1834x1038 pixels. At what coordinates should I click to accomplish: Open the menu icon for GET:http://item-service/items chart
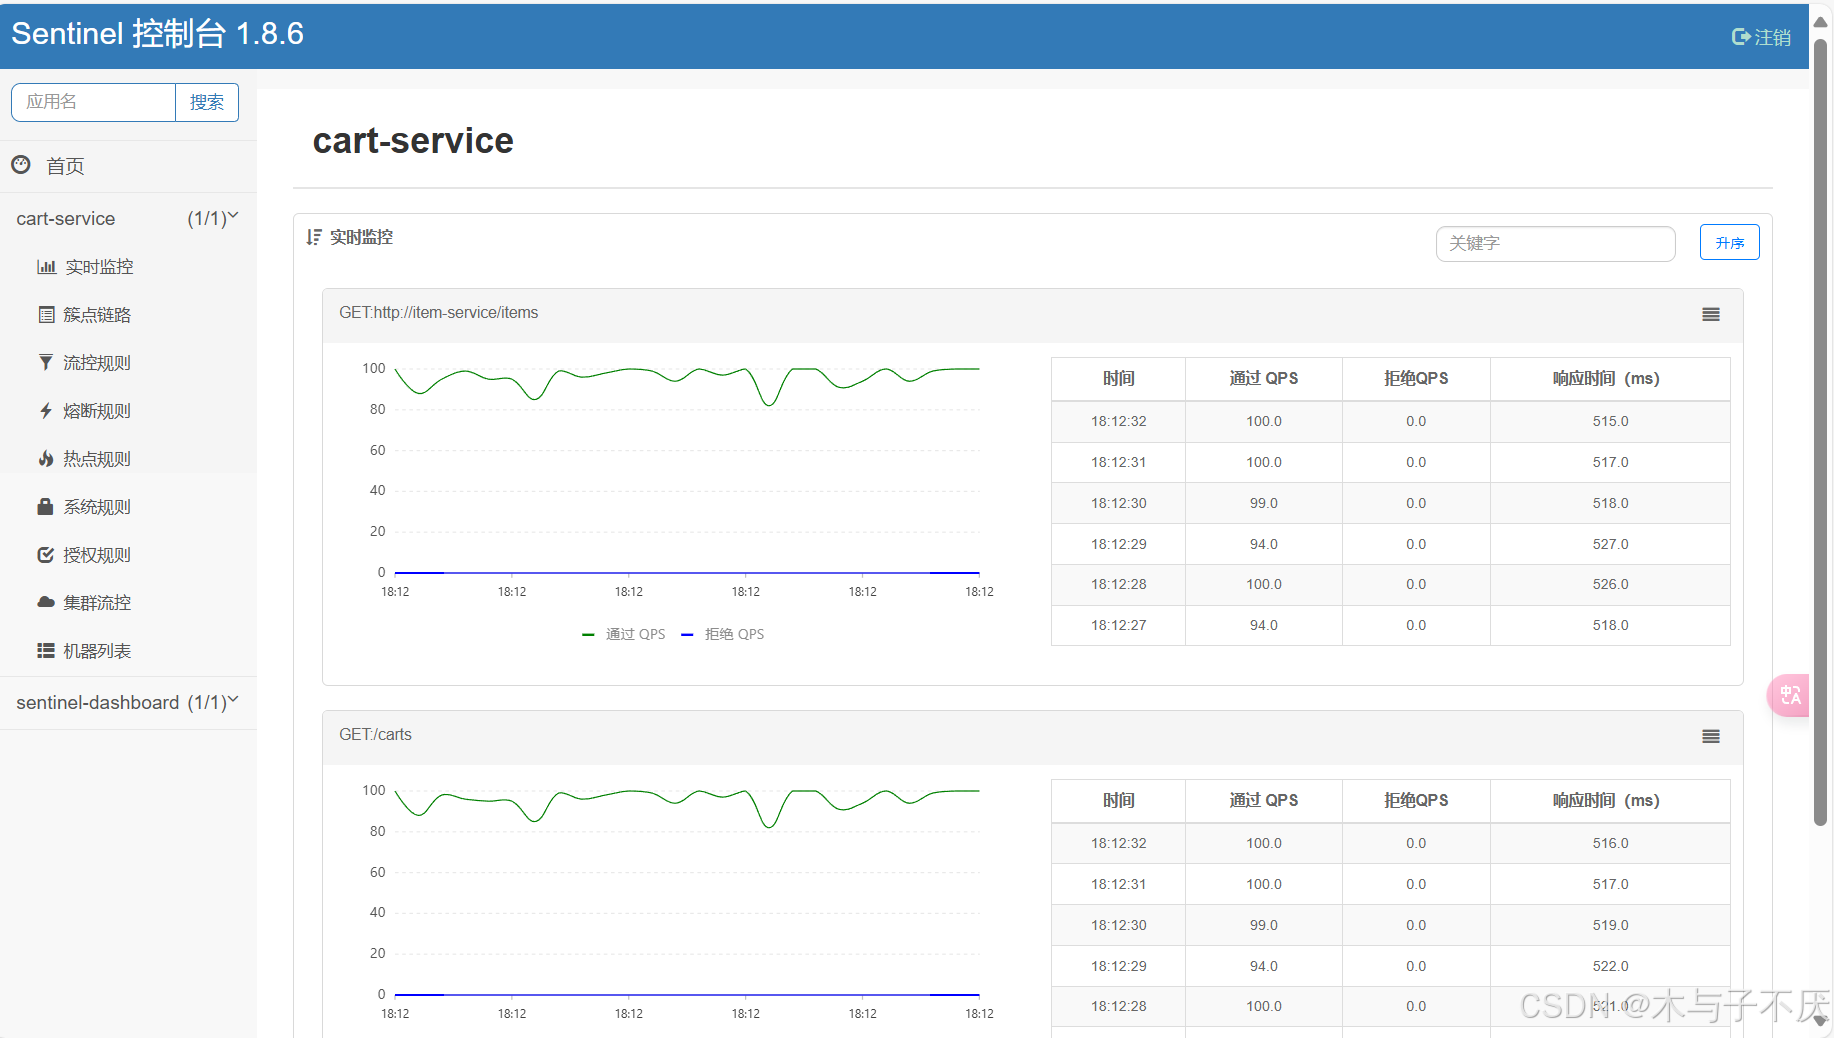1711,315
